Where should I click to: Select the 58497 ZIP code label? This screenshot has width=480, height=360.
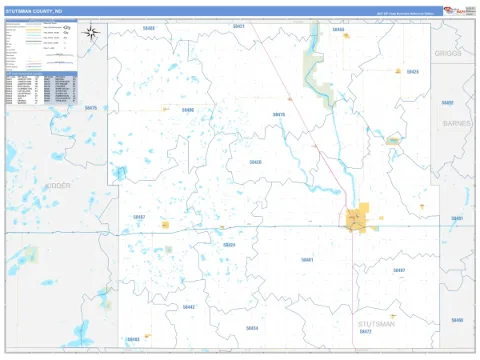click(x=399, y=270)
